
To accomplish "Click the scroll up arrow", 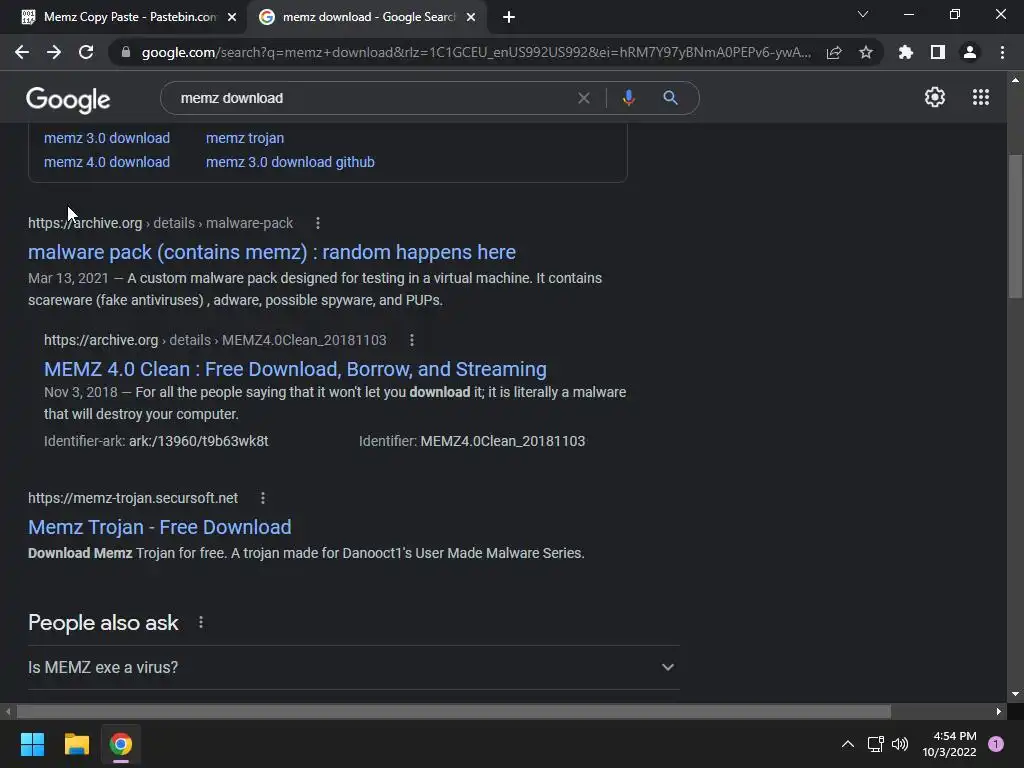I will point(1015,80).
